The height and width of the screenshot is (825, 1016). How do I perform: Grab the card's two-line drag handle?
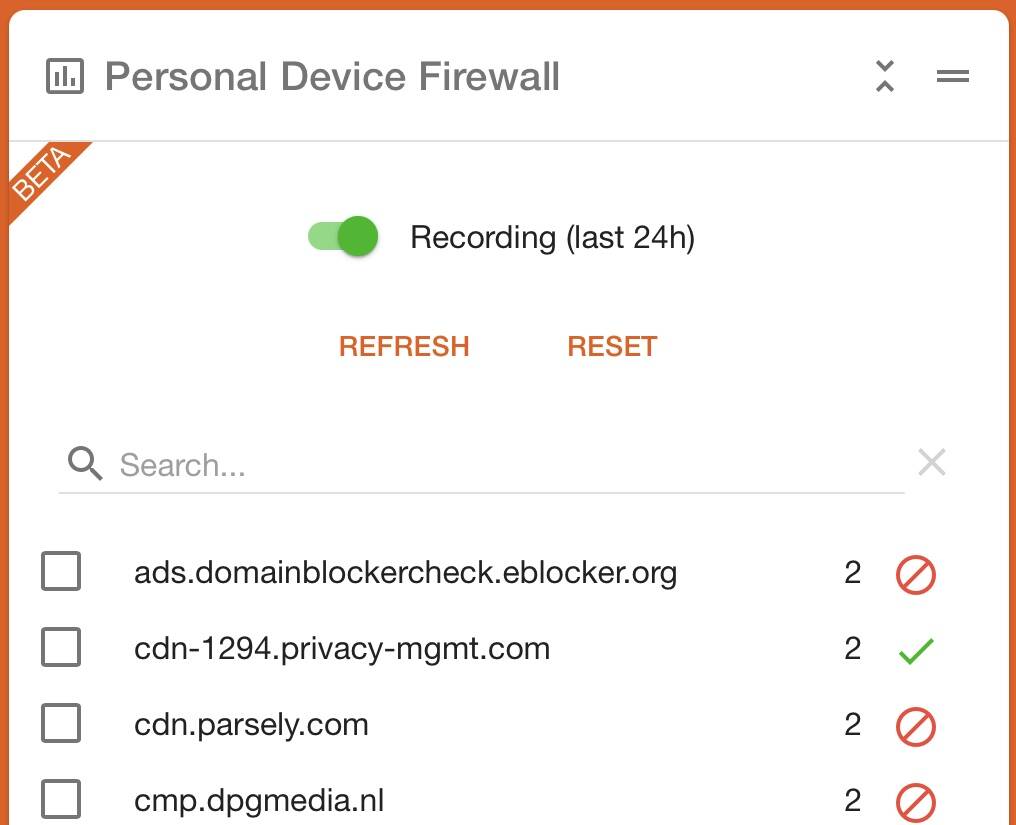pyautogui.click(x=952, y=76)
